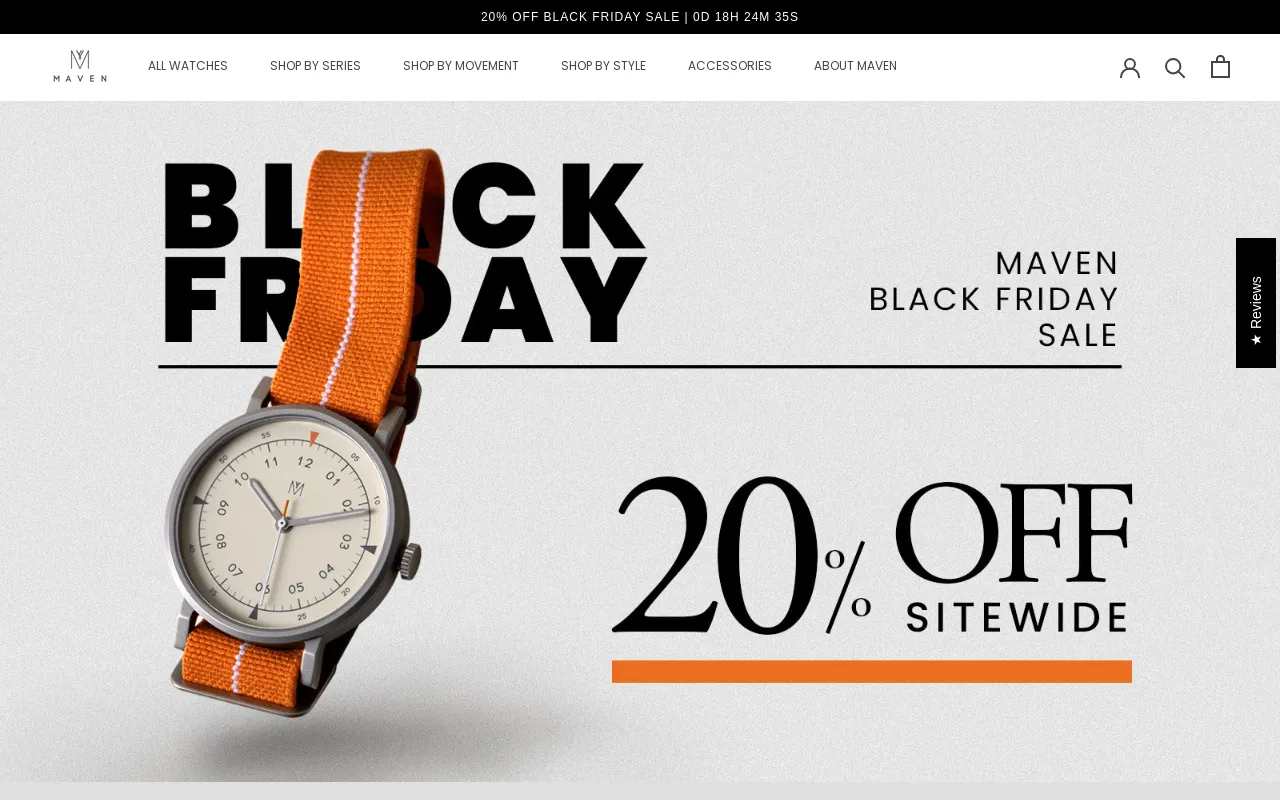The height and width of the screenshot is (800, 1280).
Task: Click the Sitewide banner label
Action: (x=1017, y=617)
